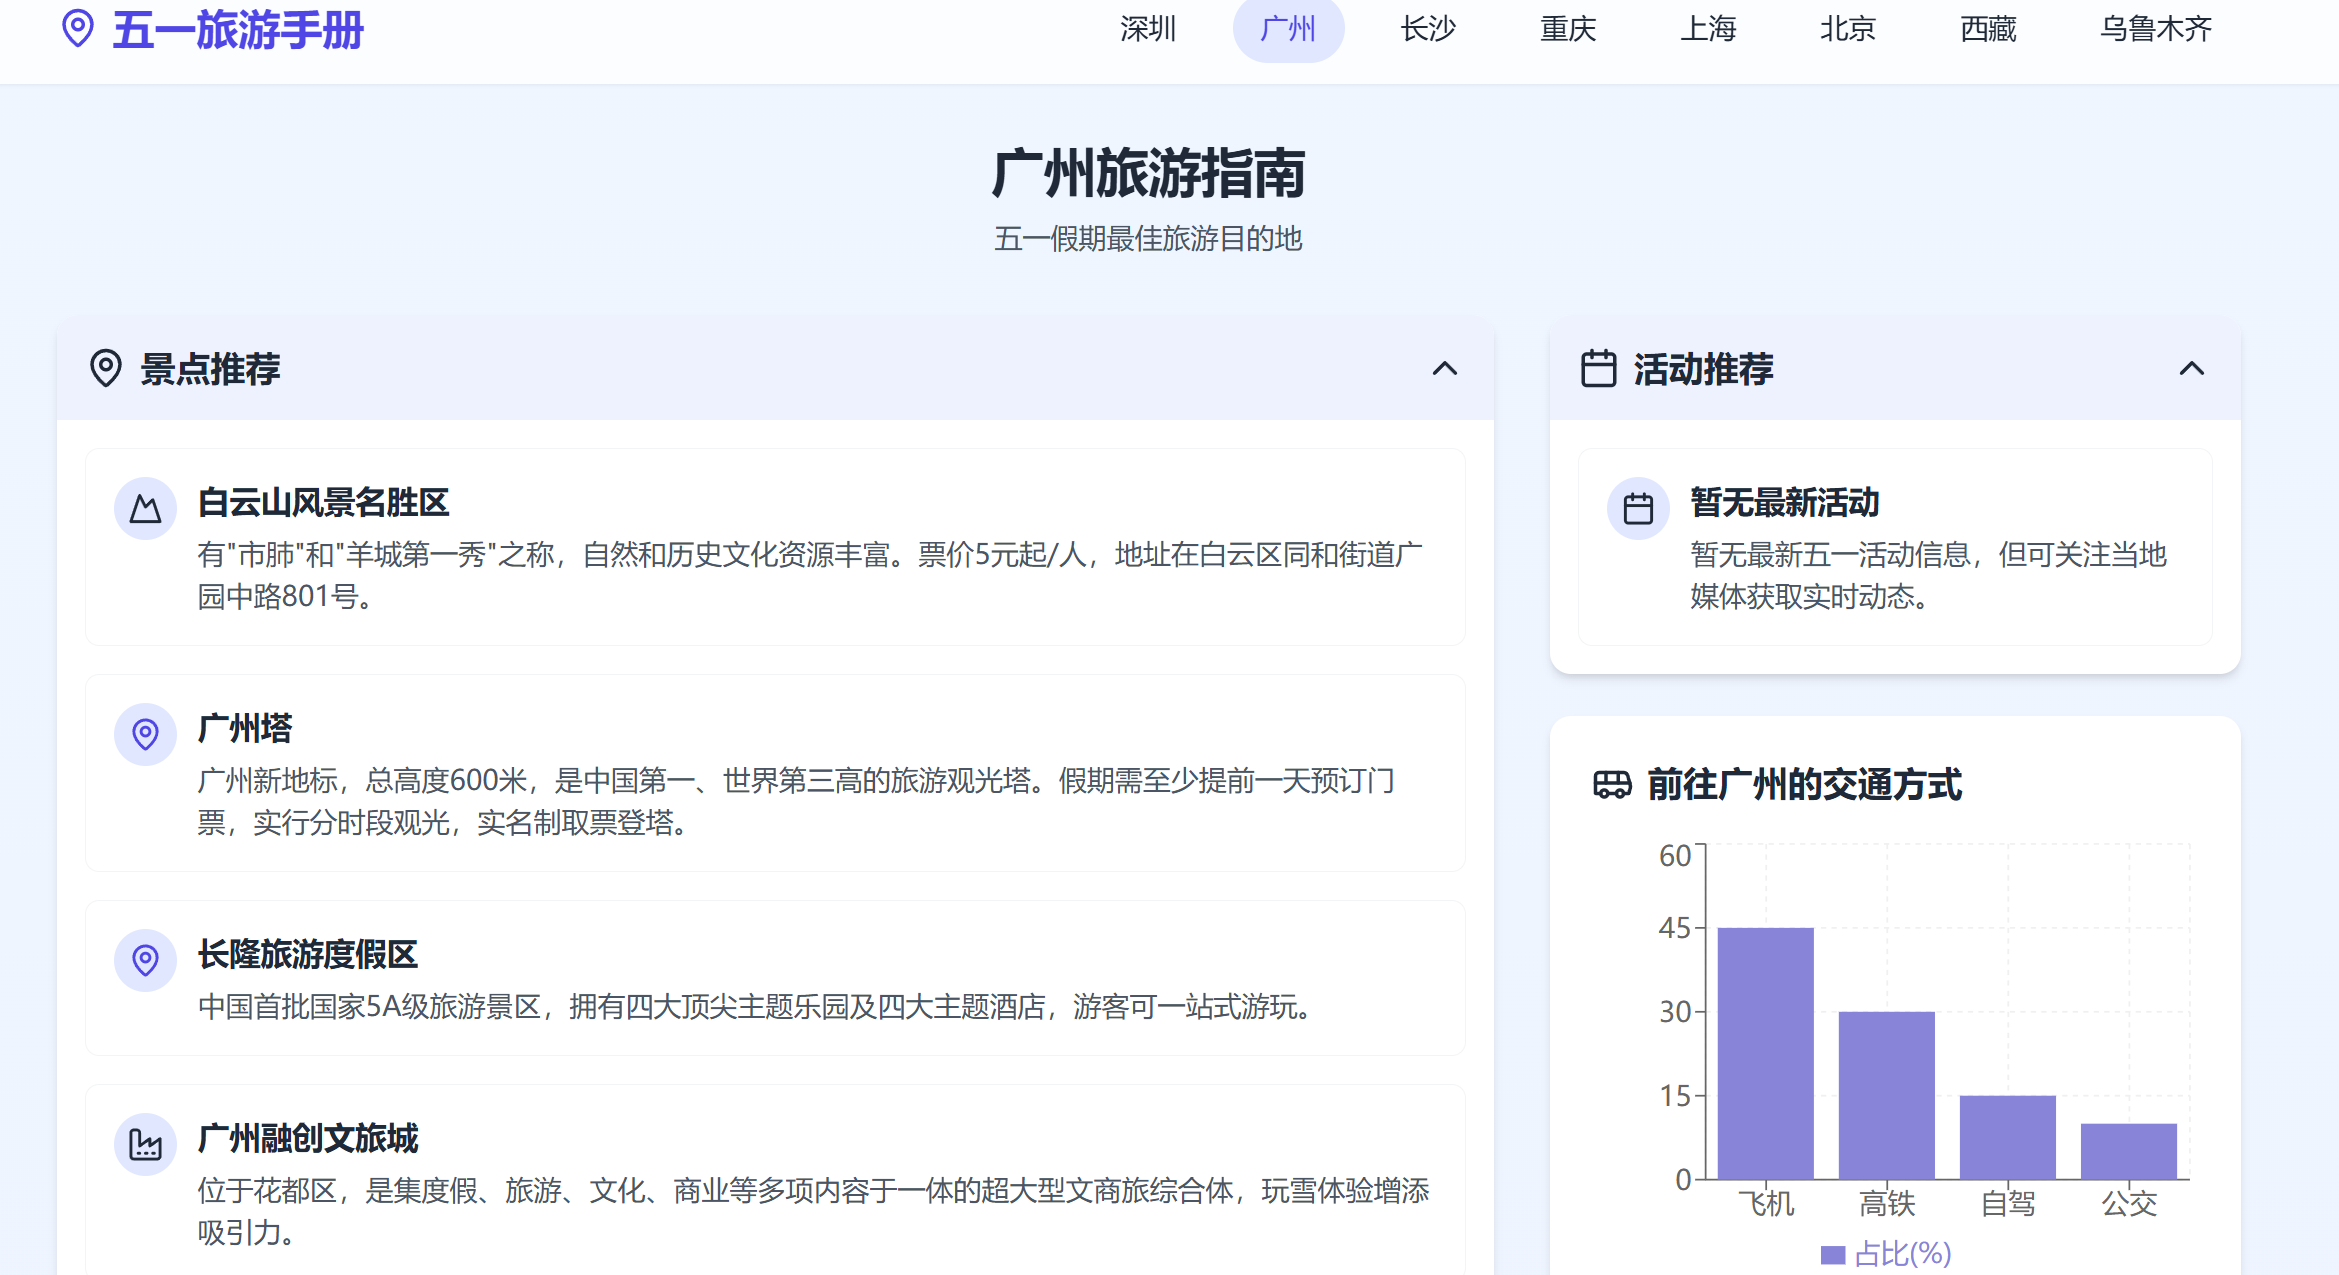Click the 景点推荐 section pin icon
Viewport: 2339px width, 1275px height.
pos(105,369)
